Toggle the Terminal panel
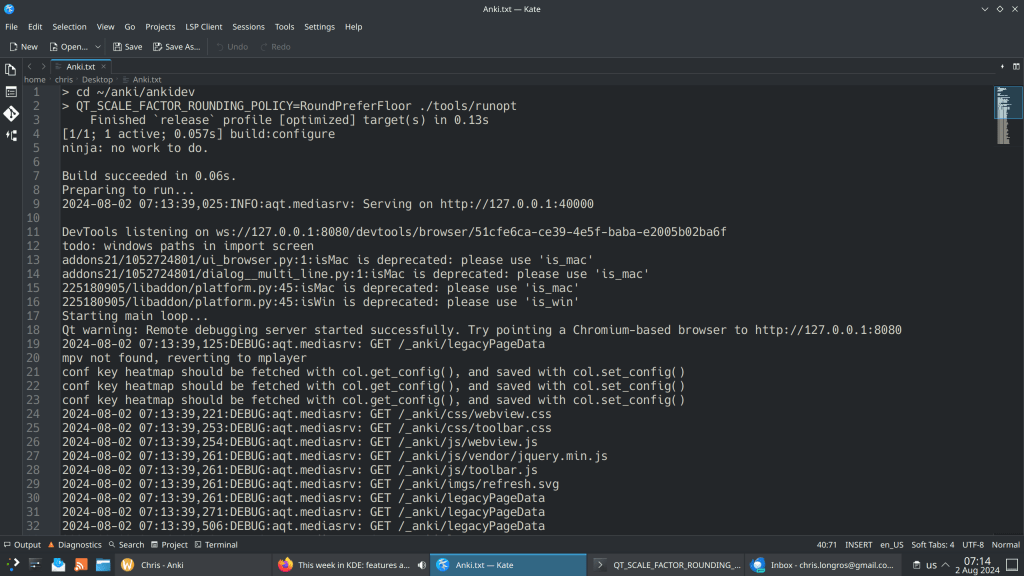 point(215,545)
